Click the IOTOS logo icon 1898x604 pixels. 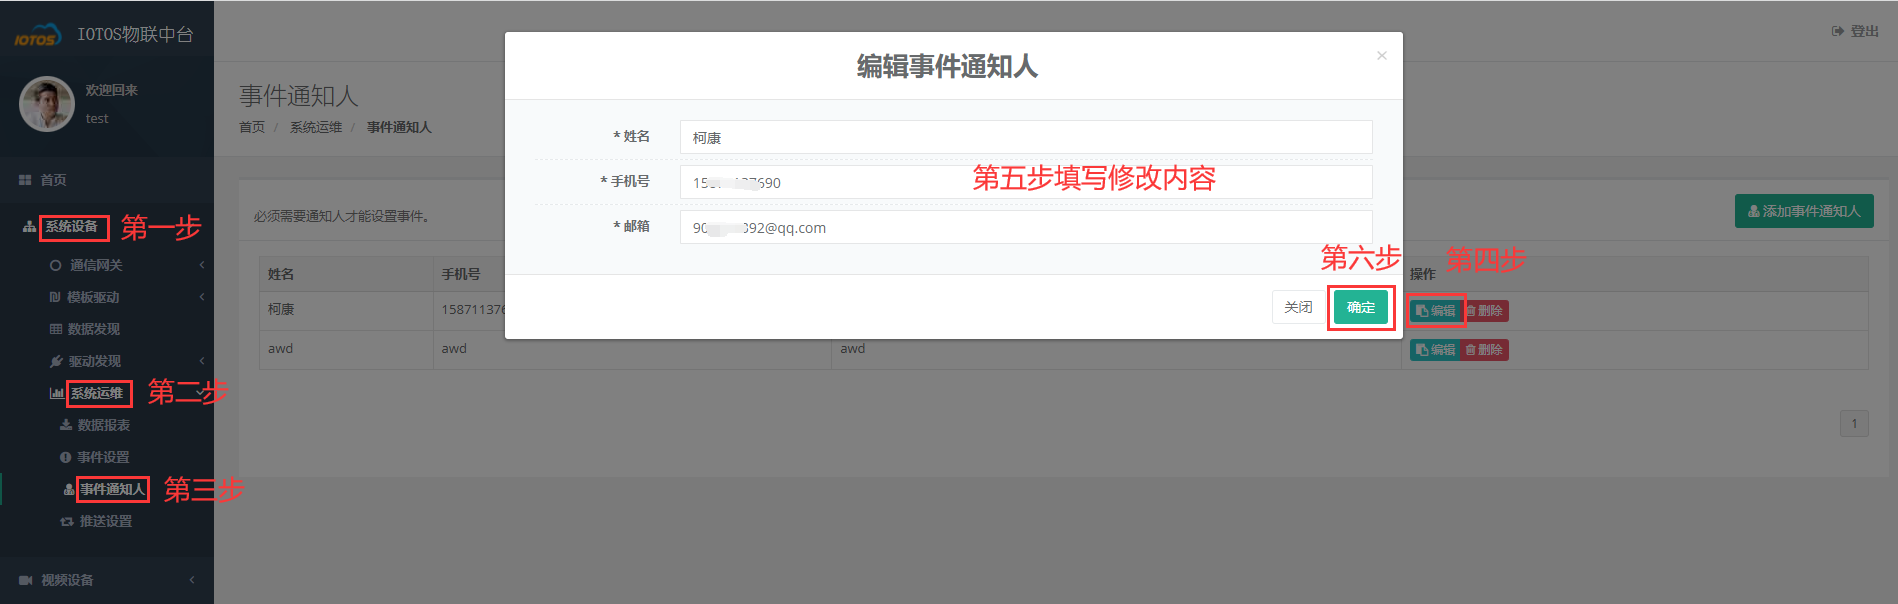point(38,36)
